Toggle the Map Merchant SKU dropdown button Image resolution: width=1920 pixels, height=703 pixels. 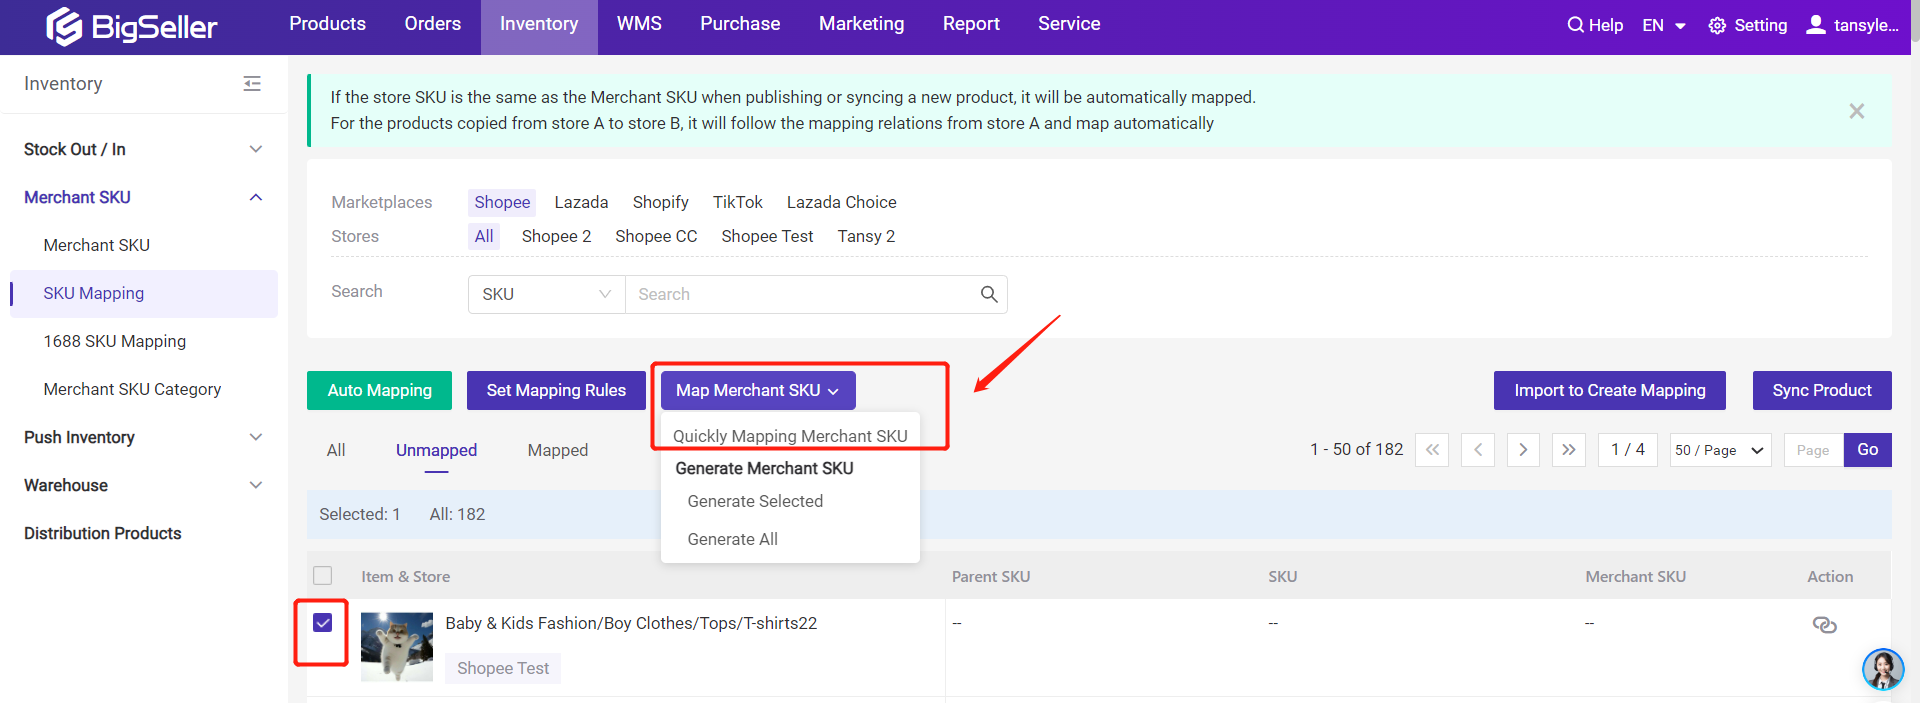pyautogui.click(x=758, y=390)
